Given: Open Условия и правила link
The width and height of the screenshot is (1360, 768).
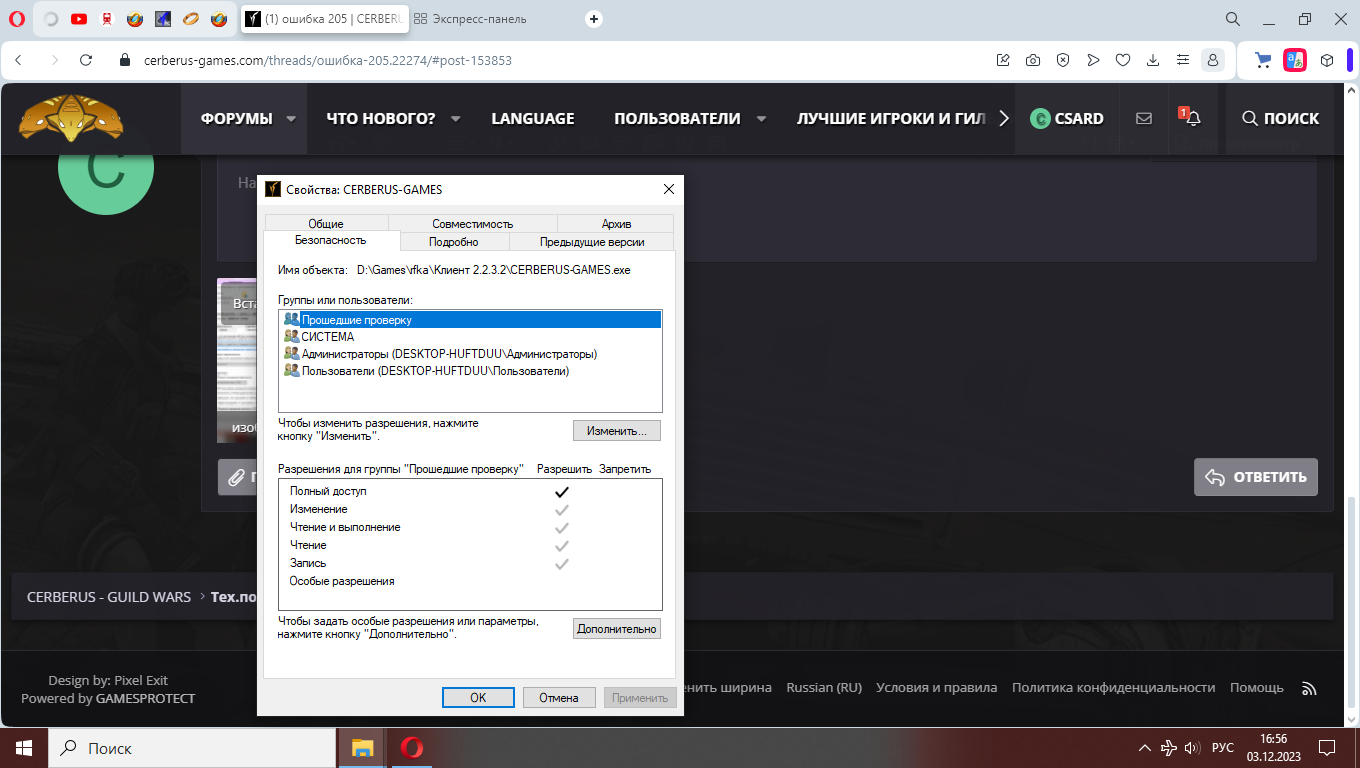Looking at the screenshot, I should click(937, 688).
